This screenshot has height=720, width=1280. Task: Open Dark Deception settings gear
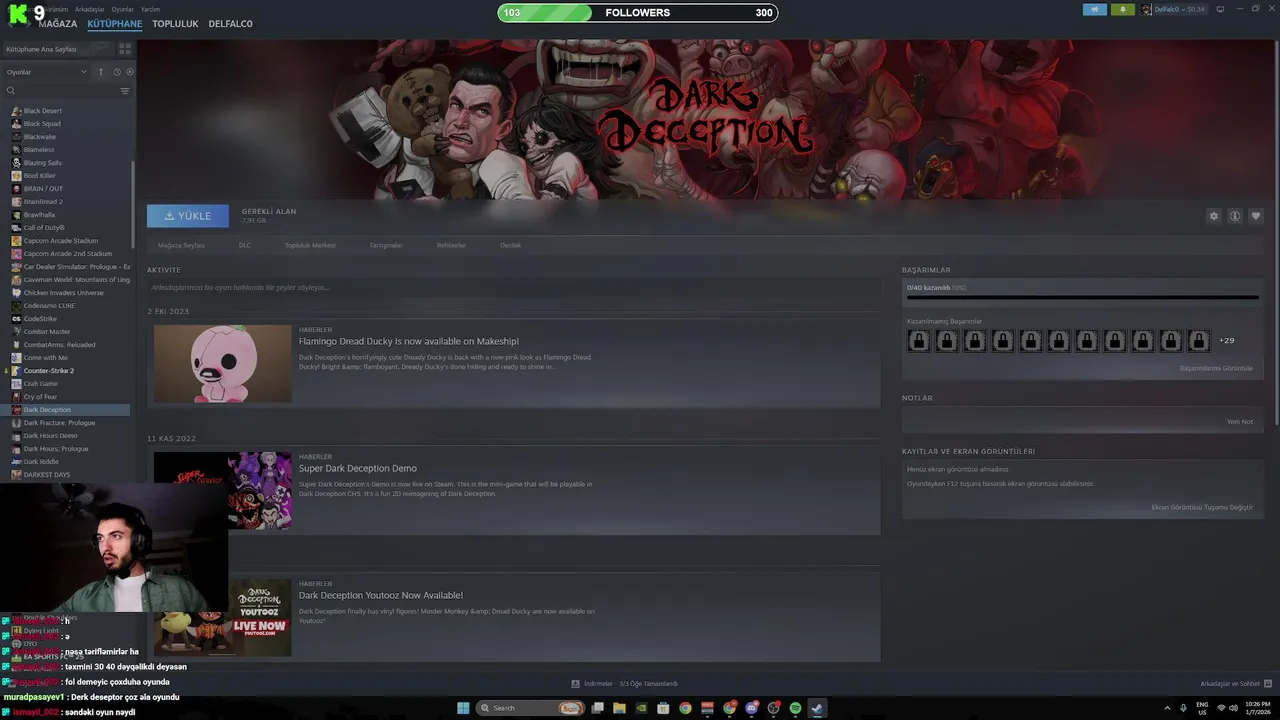pyautogui.click(x=1214, y=216)
